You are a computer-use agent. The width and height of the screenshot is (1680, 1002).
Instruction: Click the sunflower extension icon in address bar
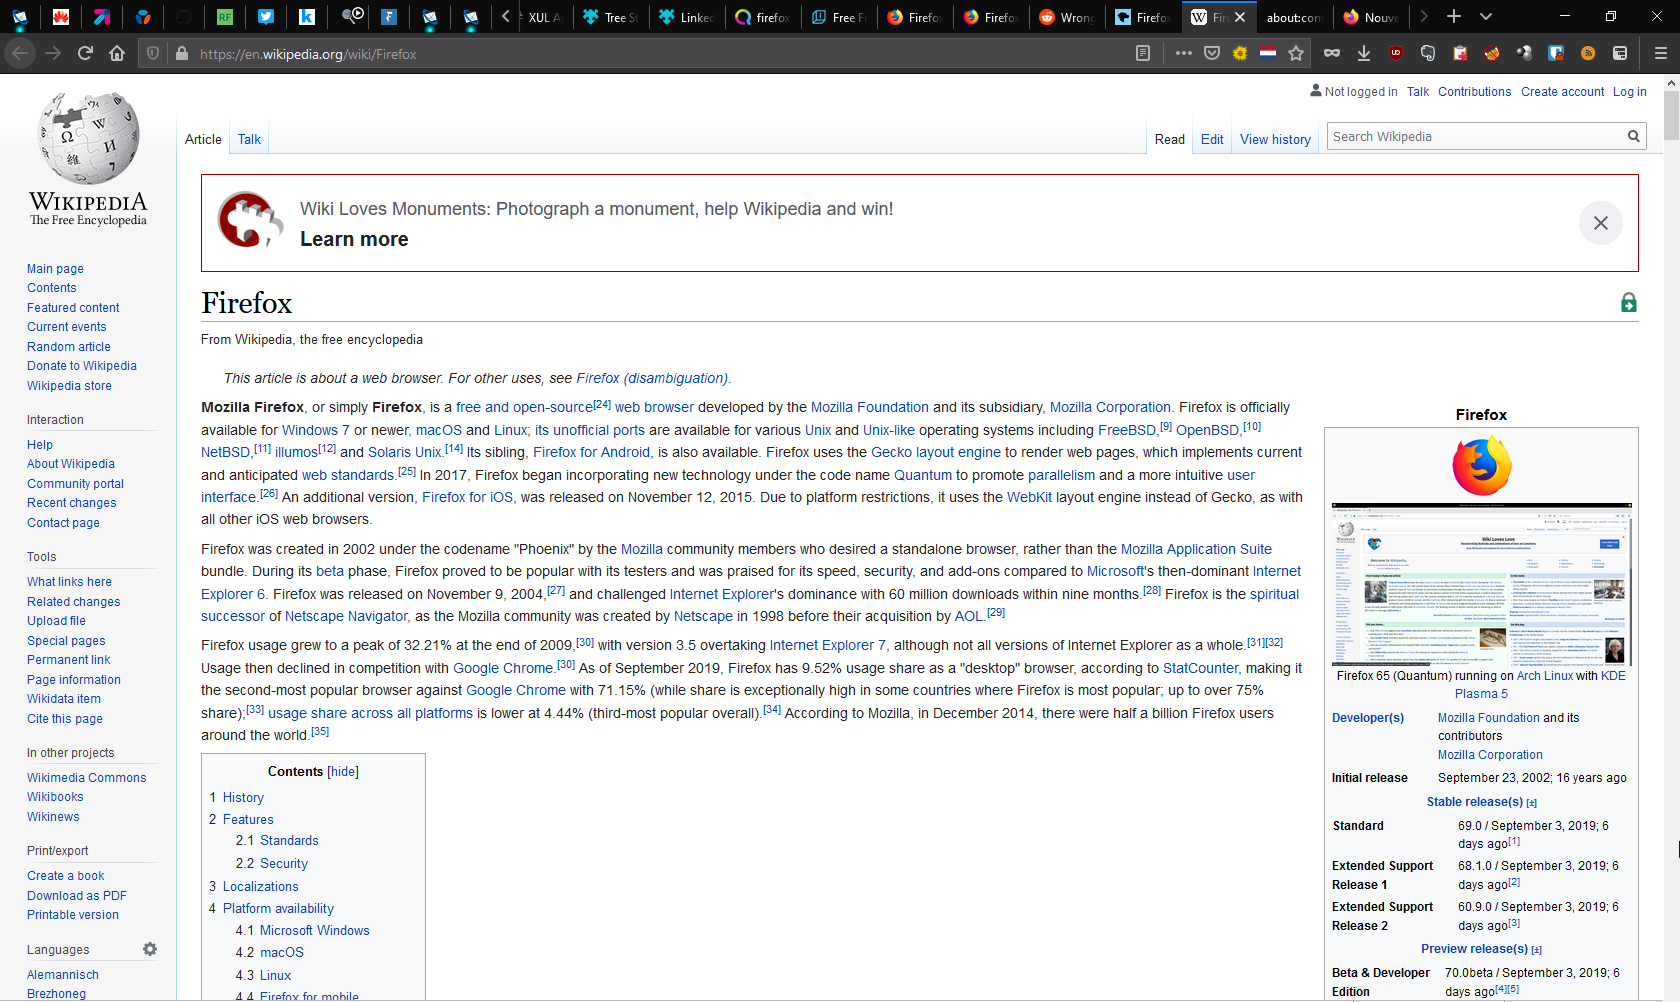tap(1240, 53)
